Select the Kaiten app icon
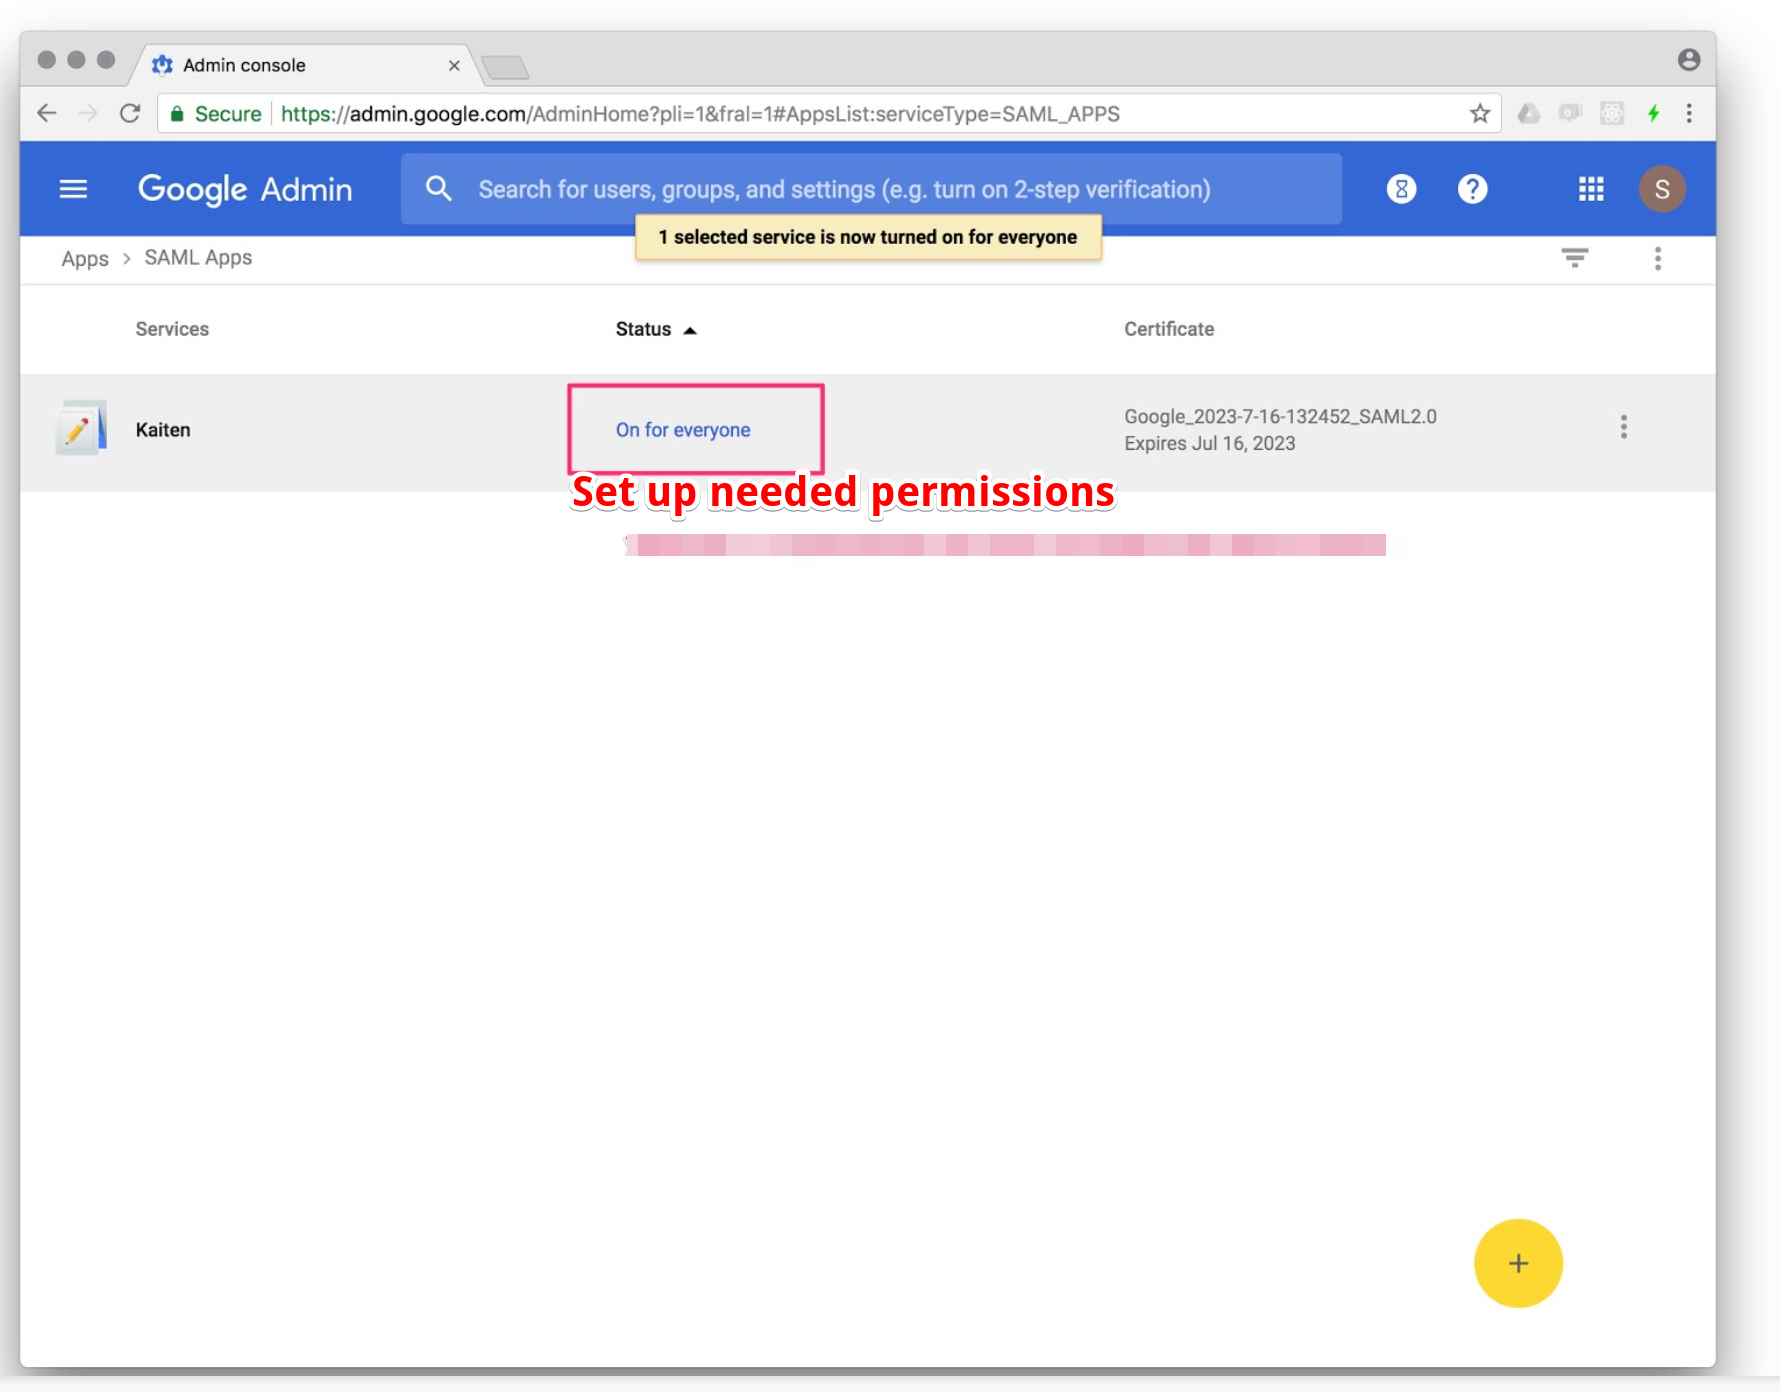This screenshot has width=1780, height=1392. point(81,428)
